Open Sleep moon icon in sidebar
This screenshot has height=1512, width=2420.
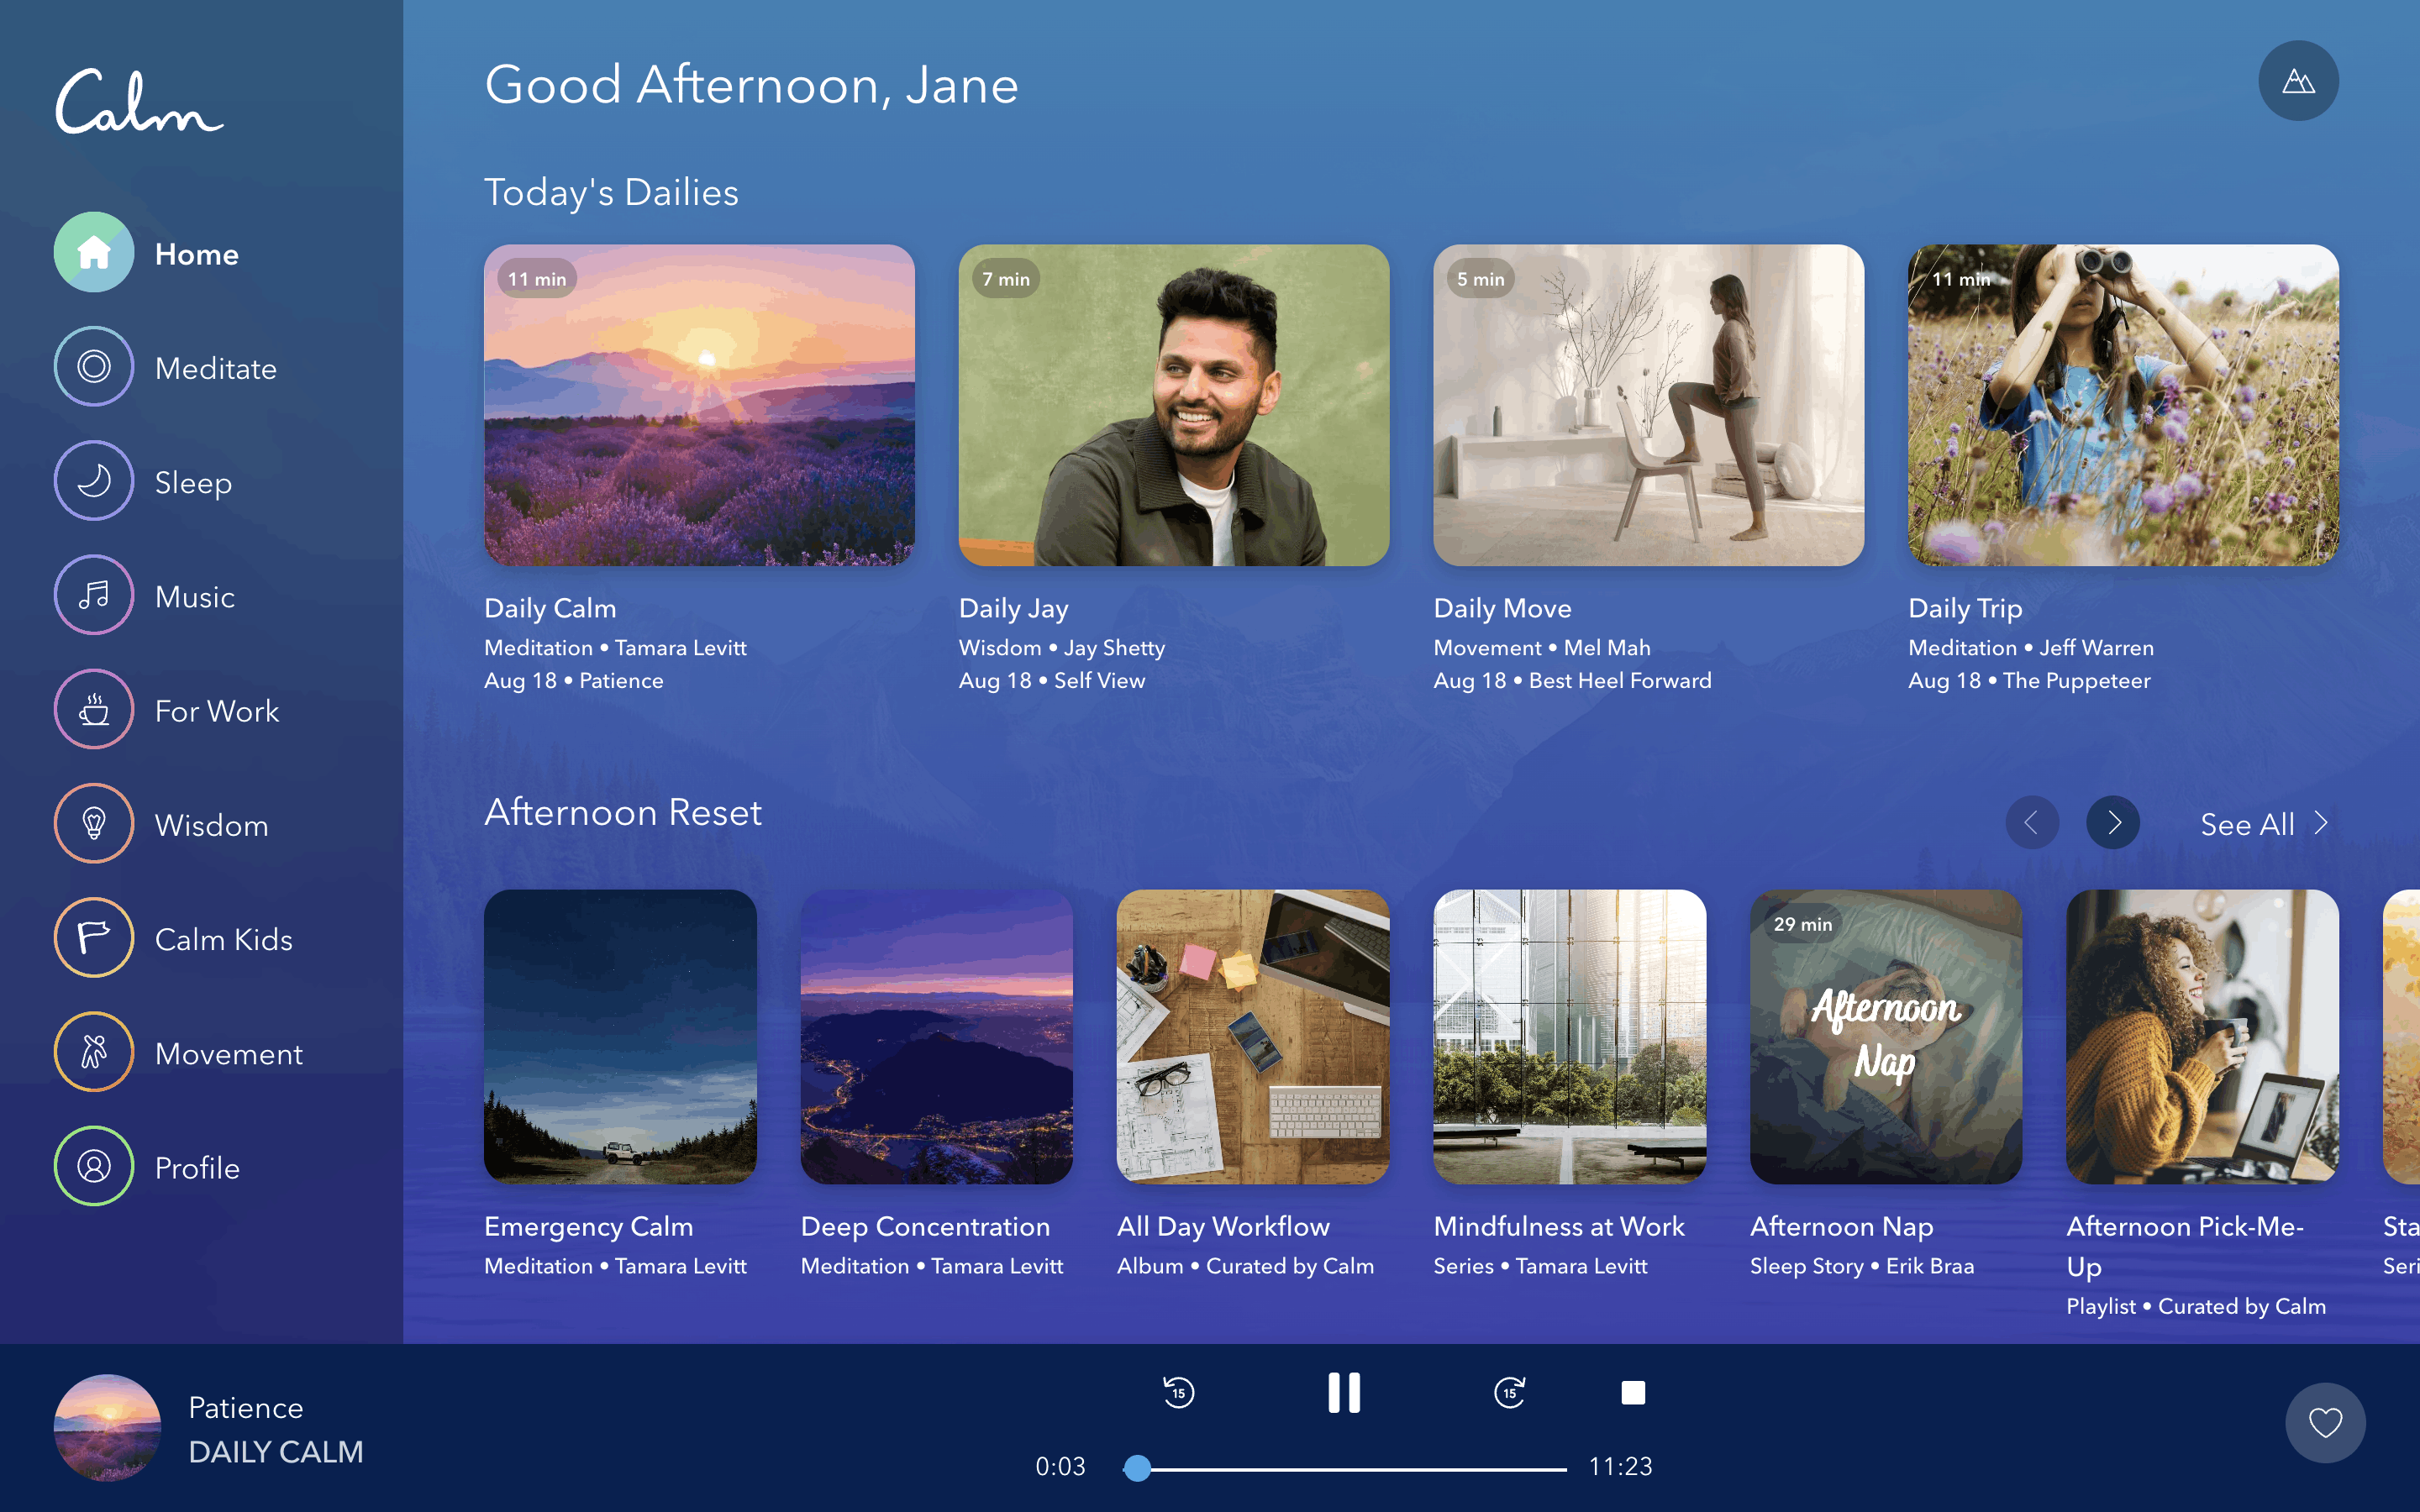(x=94, y=481)
